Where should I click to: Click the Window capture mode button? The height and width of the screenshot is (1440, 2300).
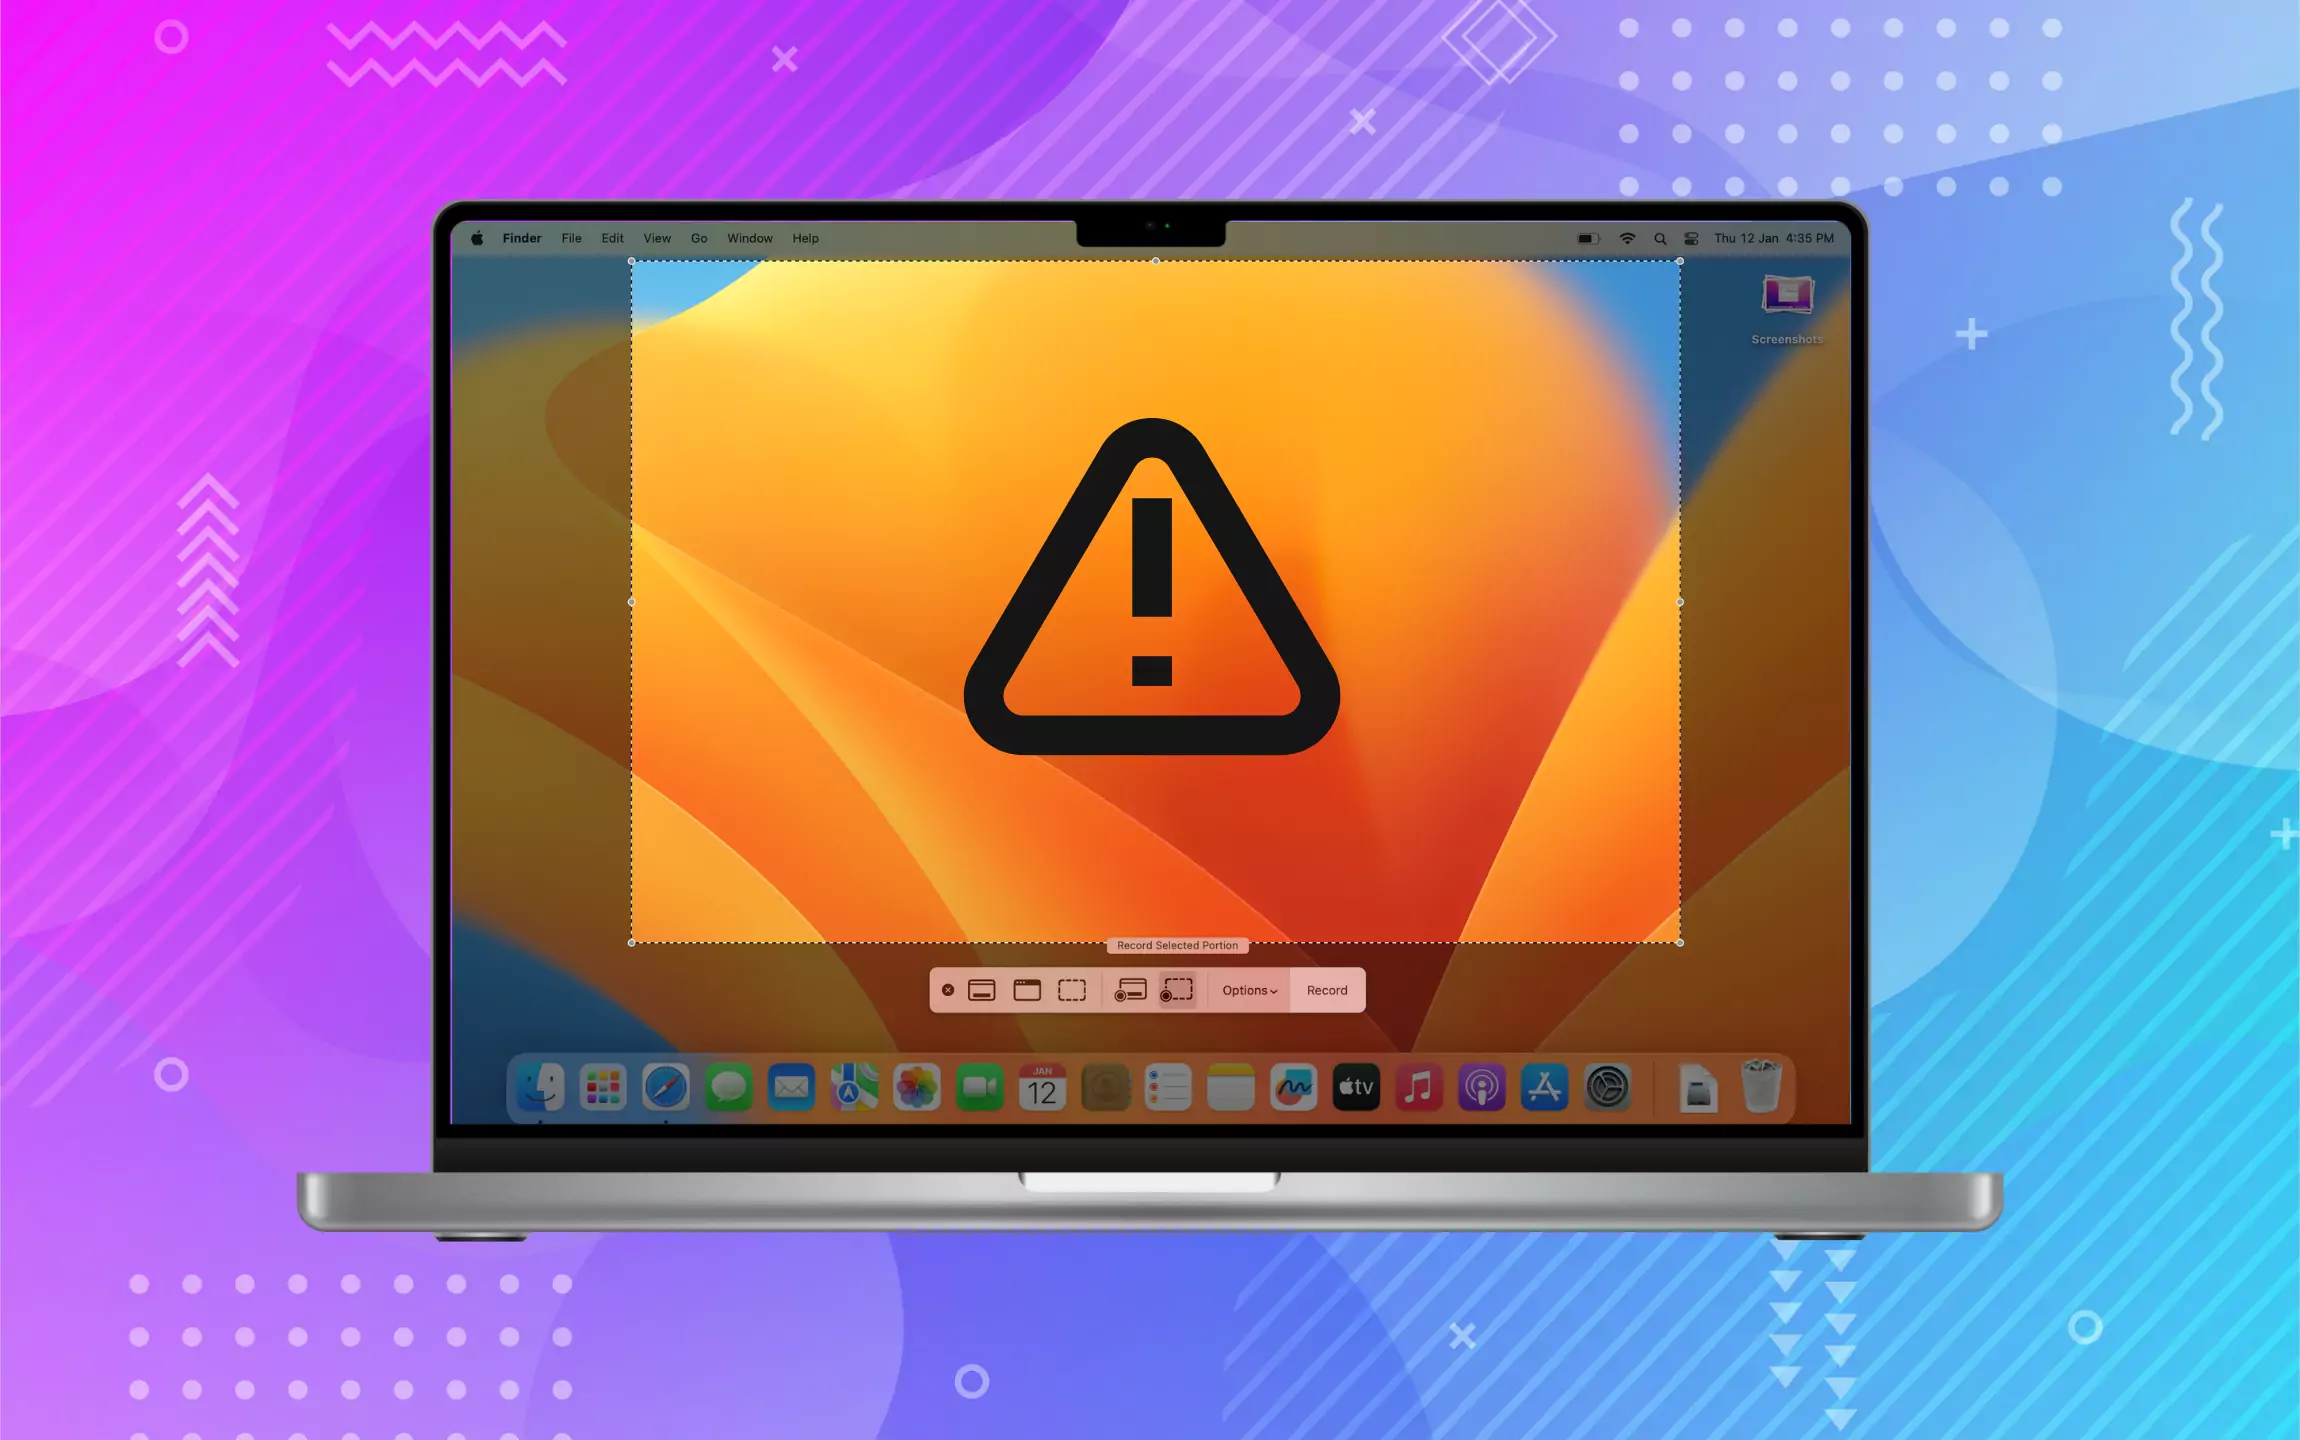pos(1023,990)
